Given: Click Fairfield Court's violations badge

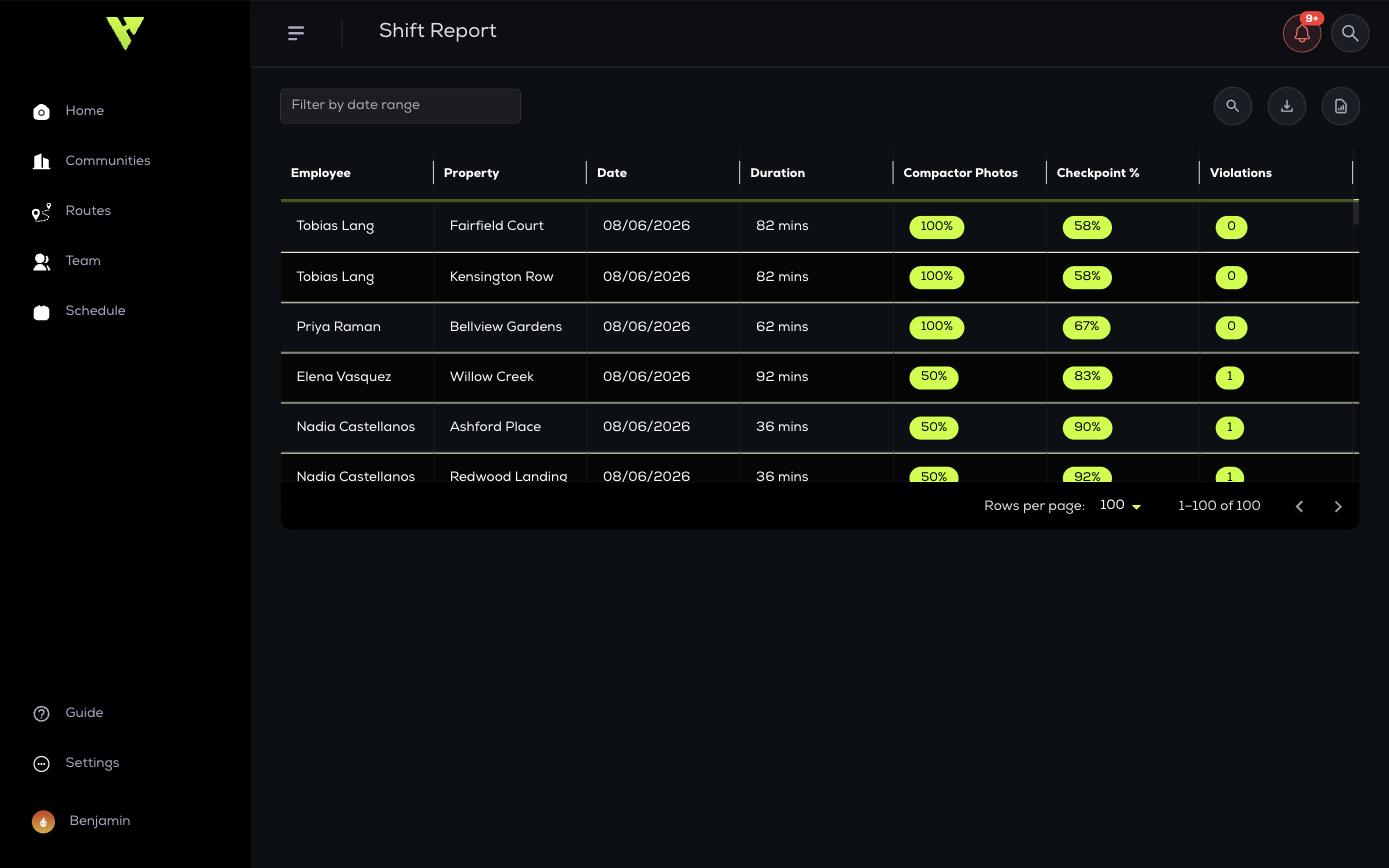Looking at the screenshot, I should 1231,227.
